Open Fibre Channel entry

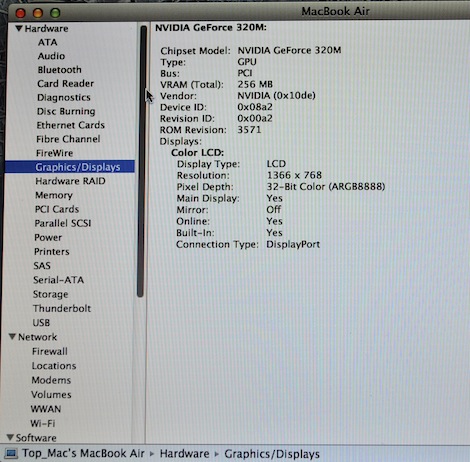coord(68,139)
